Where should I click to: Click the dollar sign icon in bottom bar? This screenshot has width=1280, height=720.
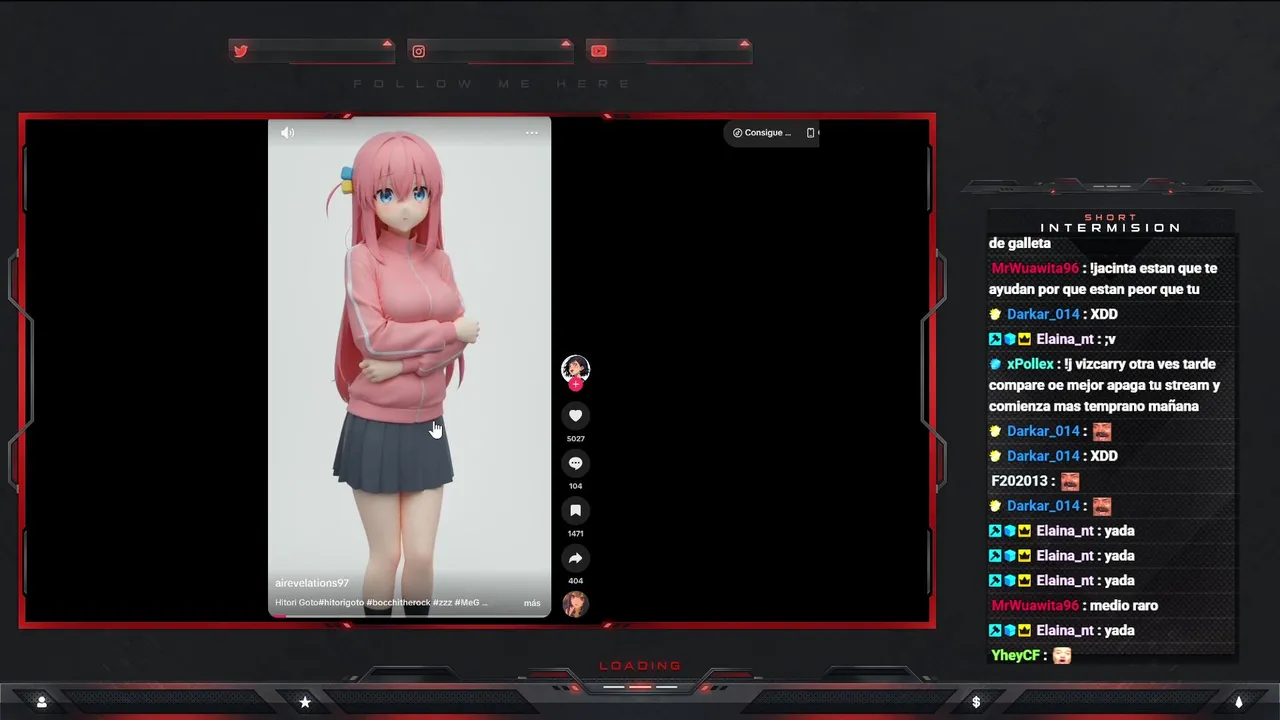point(976,702)
